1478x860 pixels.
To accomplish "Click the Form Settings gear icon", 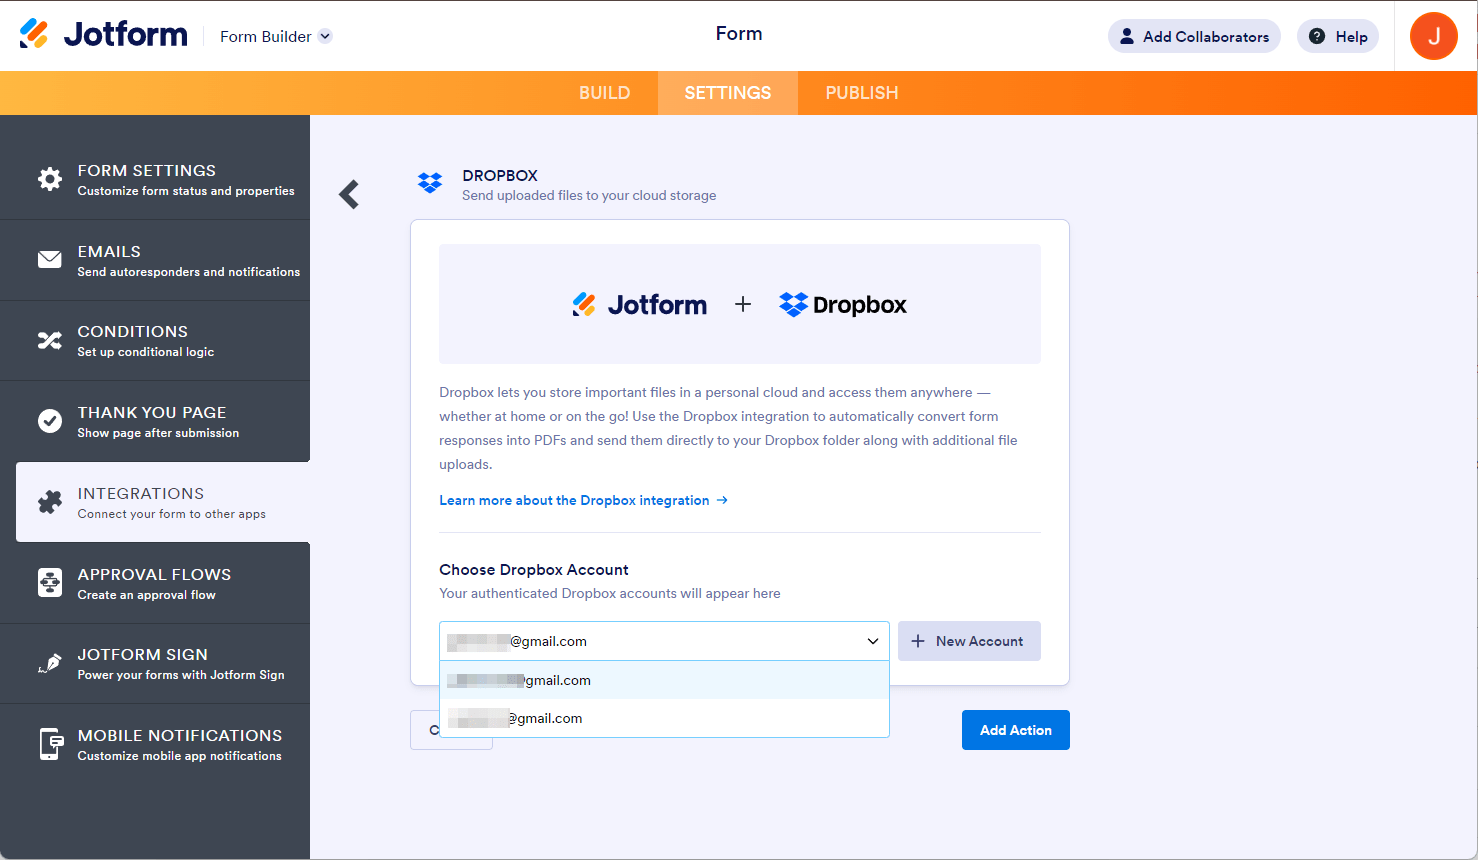I will [x=50, y=179].
